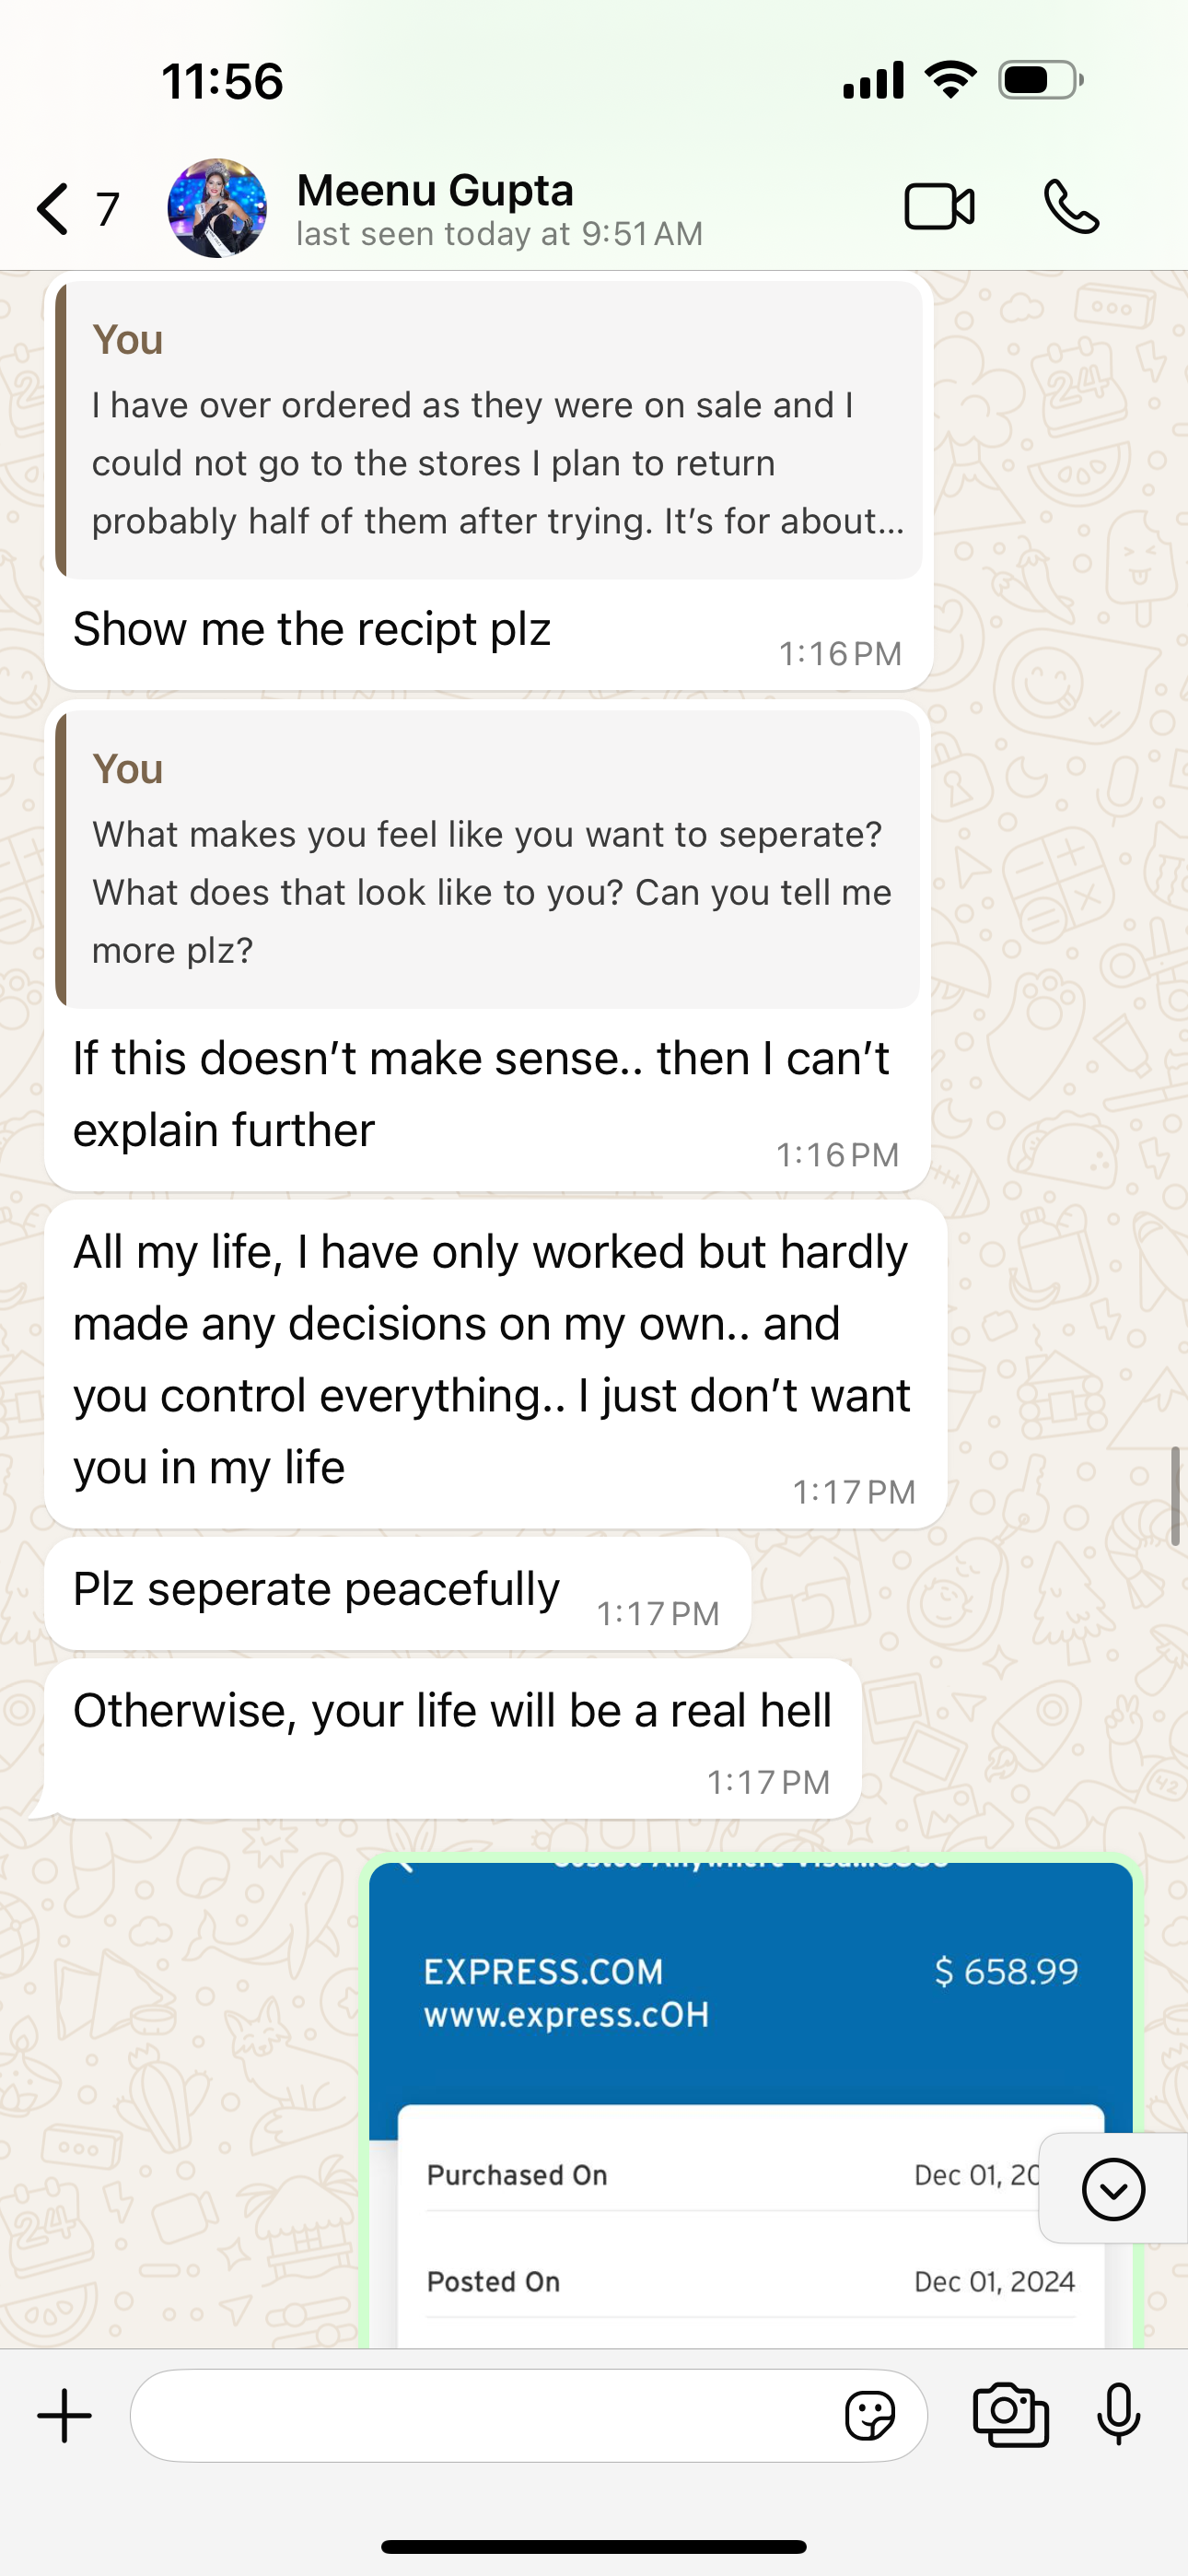Open Meenu Gupta contact info
Image resolution: width=1188 pixels, height=2576 pixels.
click(500, 208)
